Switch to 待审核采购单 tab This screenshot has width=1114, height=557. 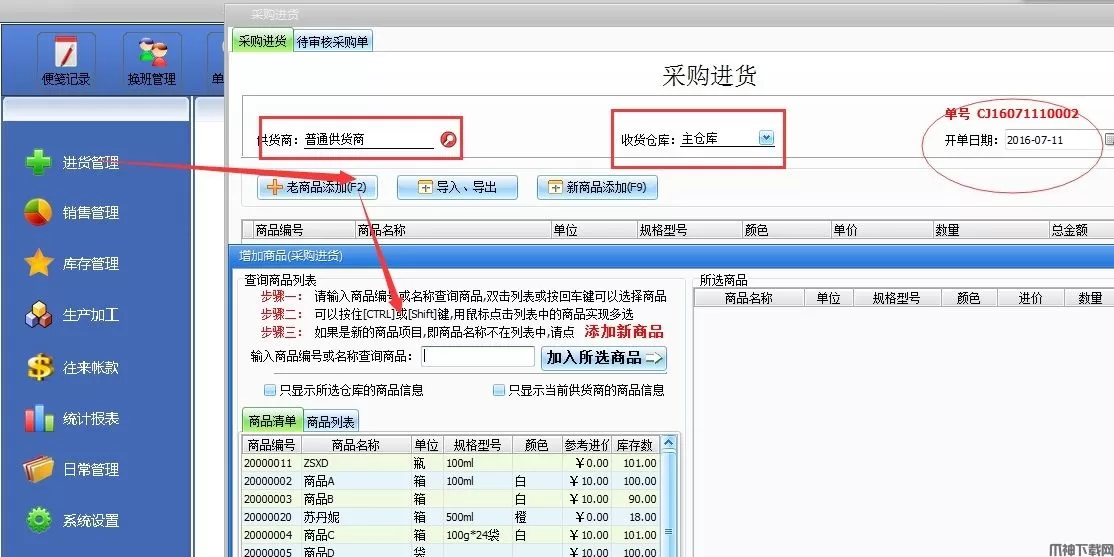[x=332, y=41]
